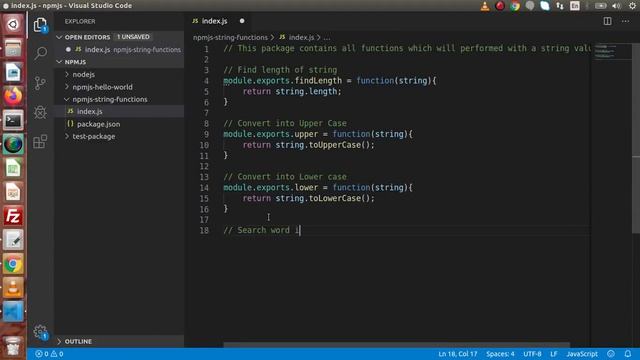
Task: Open system settings gear in top panel
Action: [632, 6]
